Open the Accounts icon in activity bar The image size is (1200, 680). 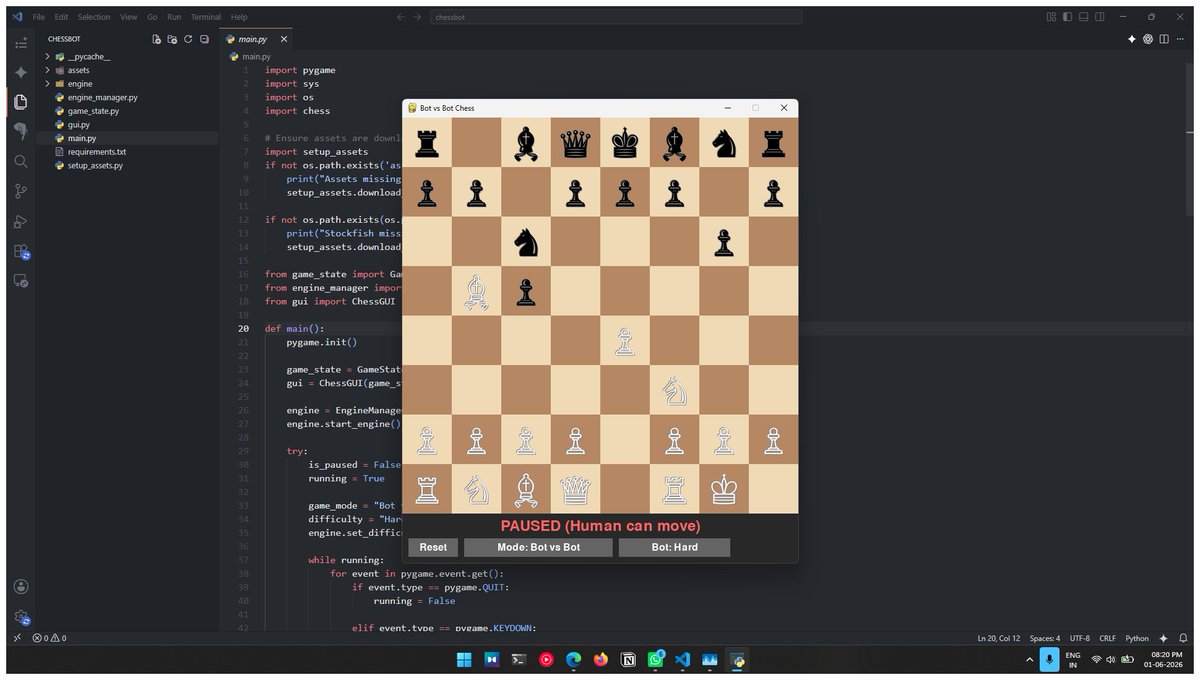21,586
